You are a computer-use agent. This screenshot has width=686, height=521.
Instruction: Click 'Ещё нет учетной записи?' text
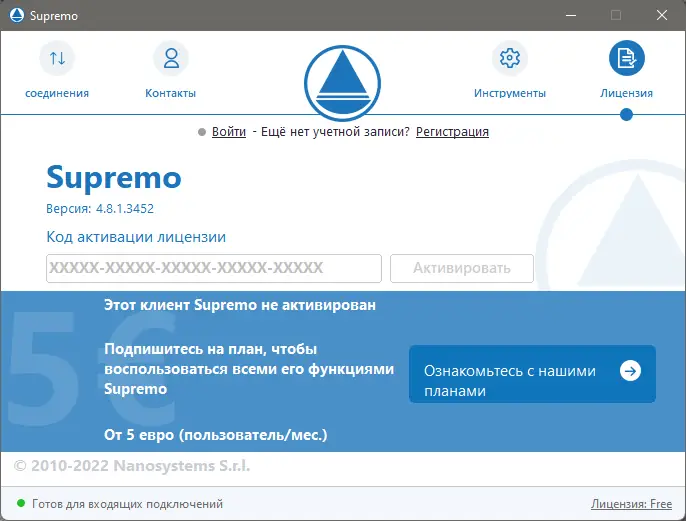[x=335, y=132]
